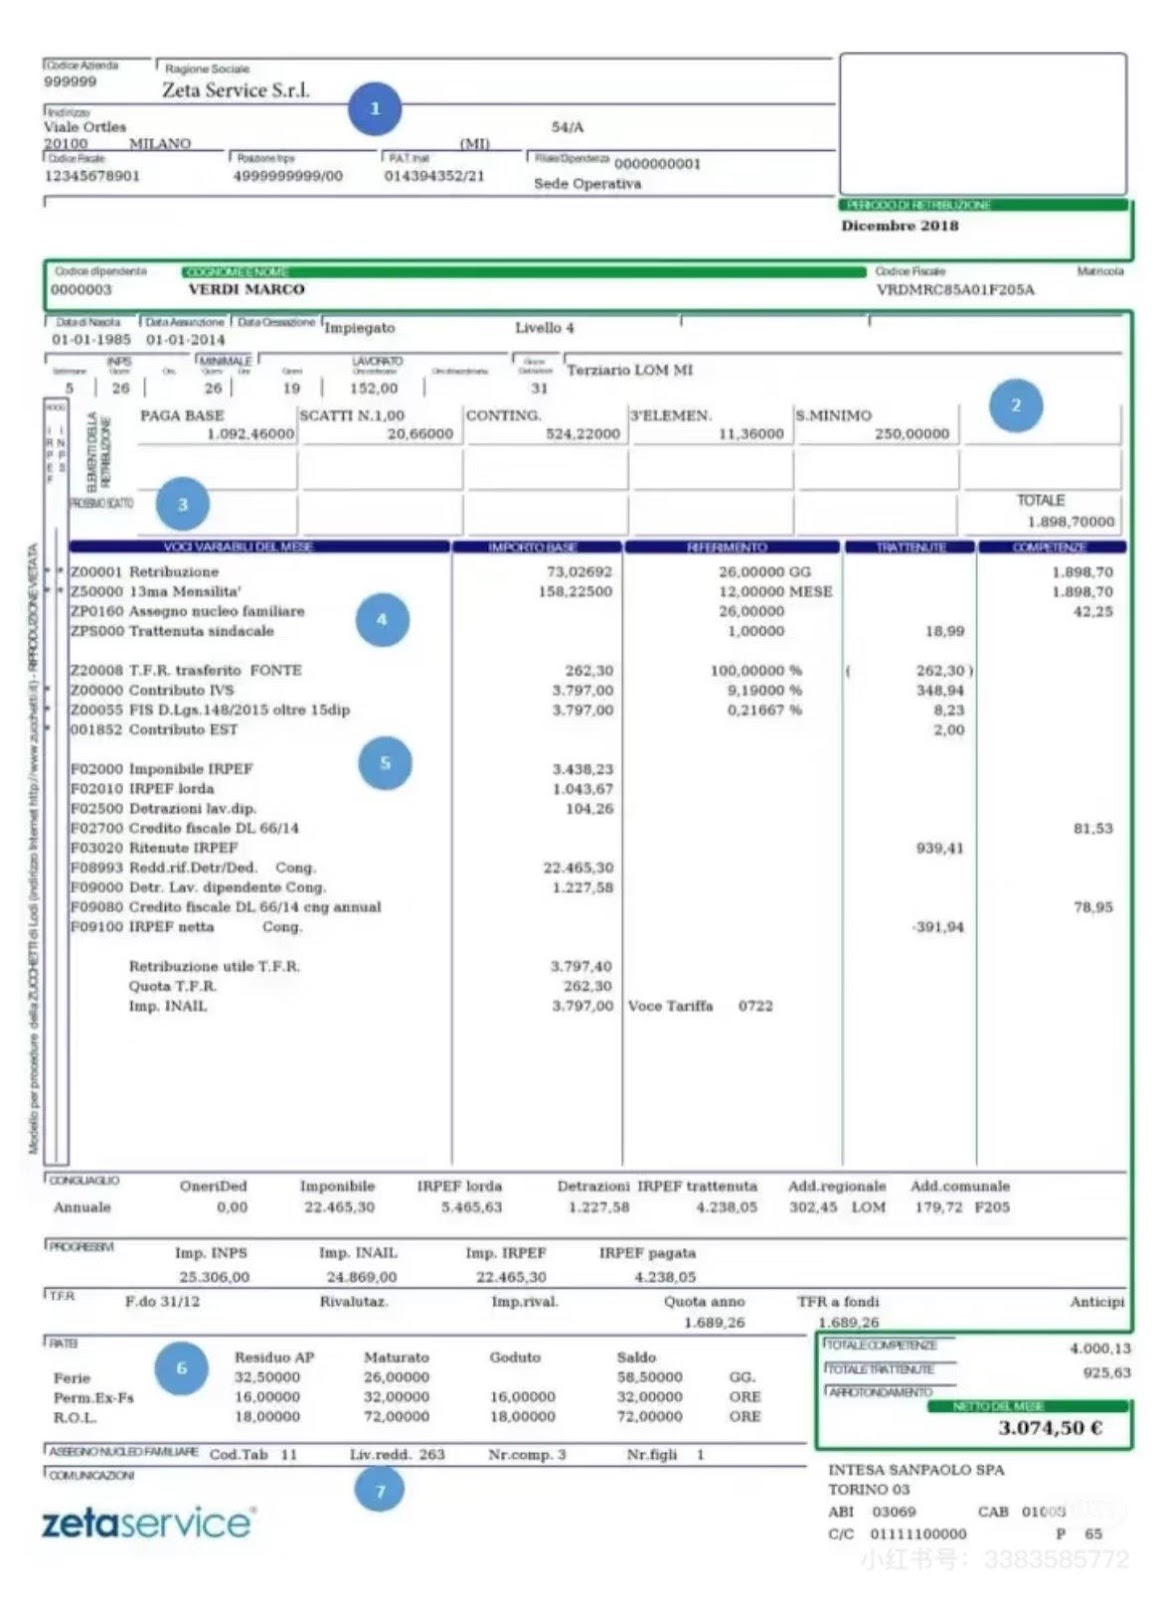Click account number "01111100000"

(x=918, y=1534)
